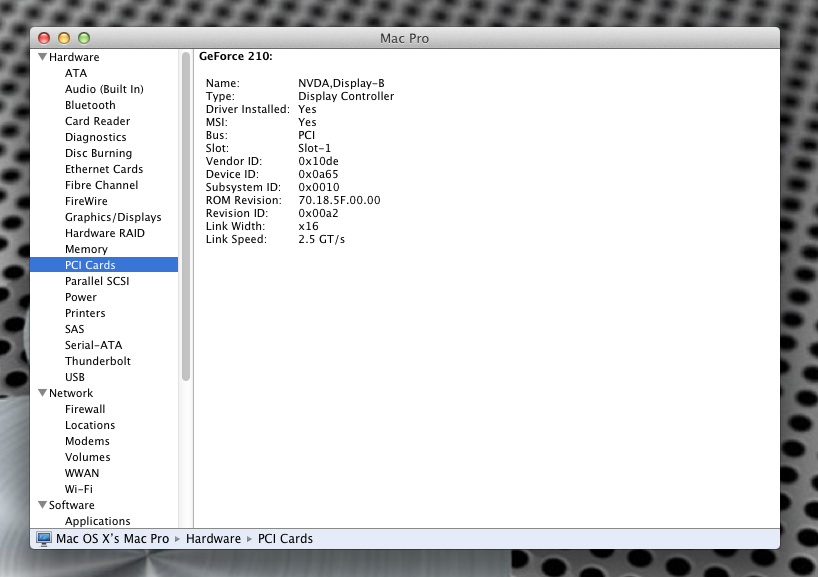Image resolution: width=818 pixels, height=577 pixels.
Task: Open the Wi-Fi network entry
Action: tap(79, 489)
